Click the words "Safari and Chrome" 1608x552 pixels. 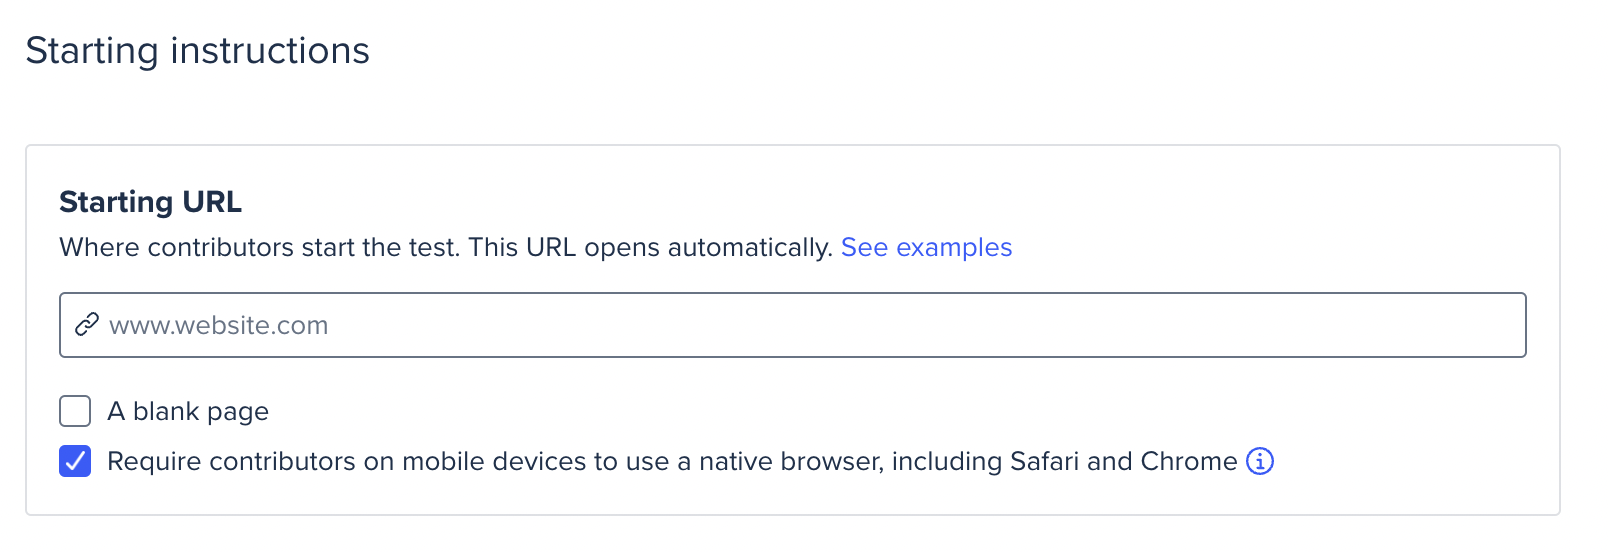[1124, 461]
